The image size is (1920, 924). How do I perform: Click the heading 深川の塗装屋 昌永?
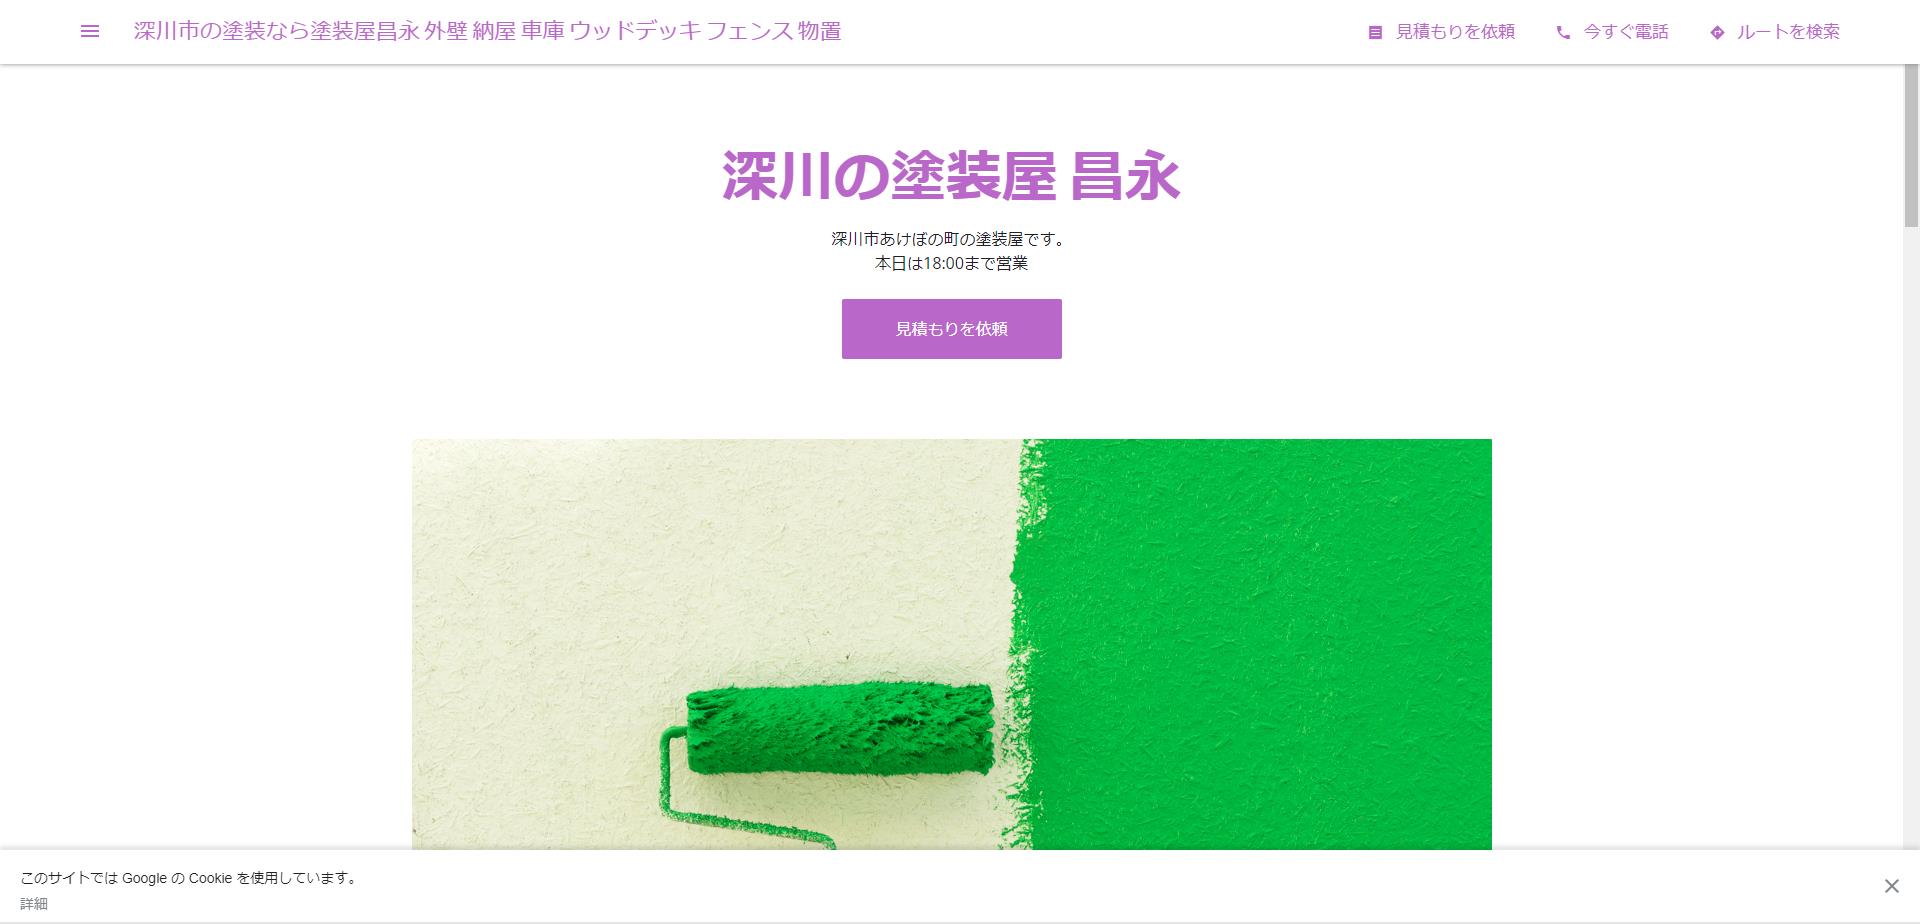(x=951, y=176)
